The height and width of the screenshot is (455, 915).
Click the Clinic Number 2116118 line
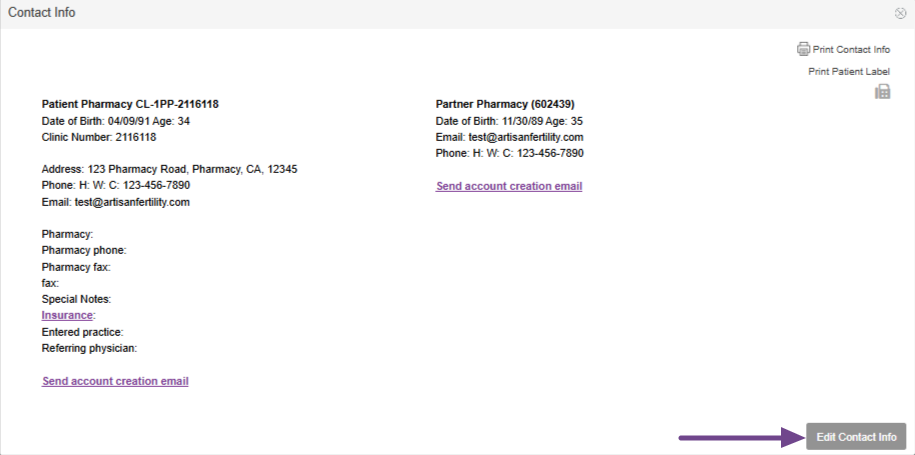click(99, 137)
